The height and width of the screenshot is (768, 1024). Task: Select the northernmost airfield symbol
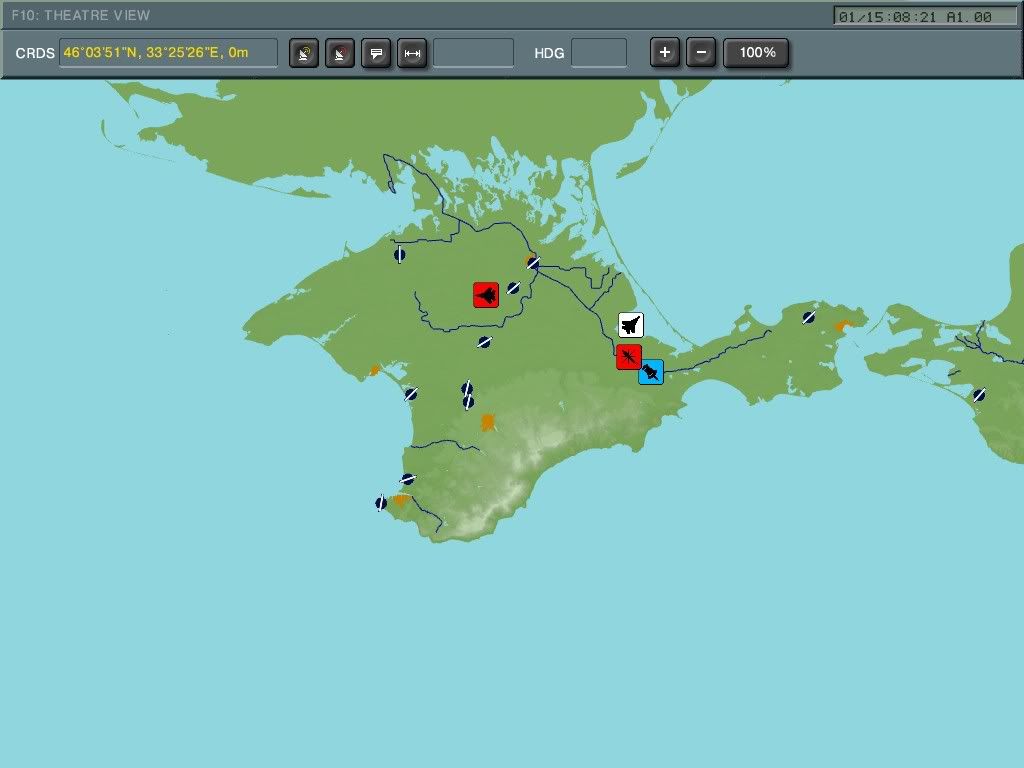(399, 255)
